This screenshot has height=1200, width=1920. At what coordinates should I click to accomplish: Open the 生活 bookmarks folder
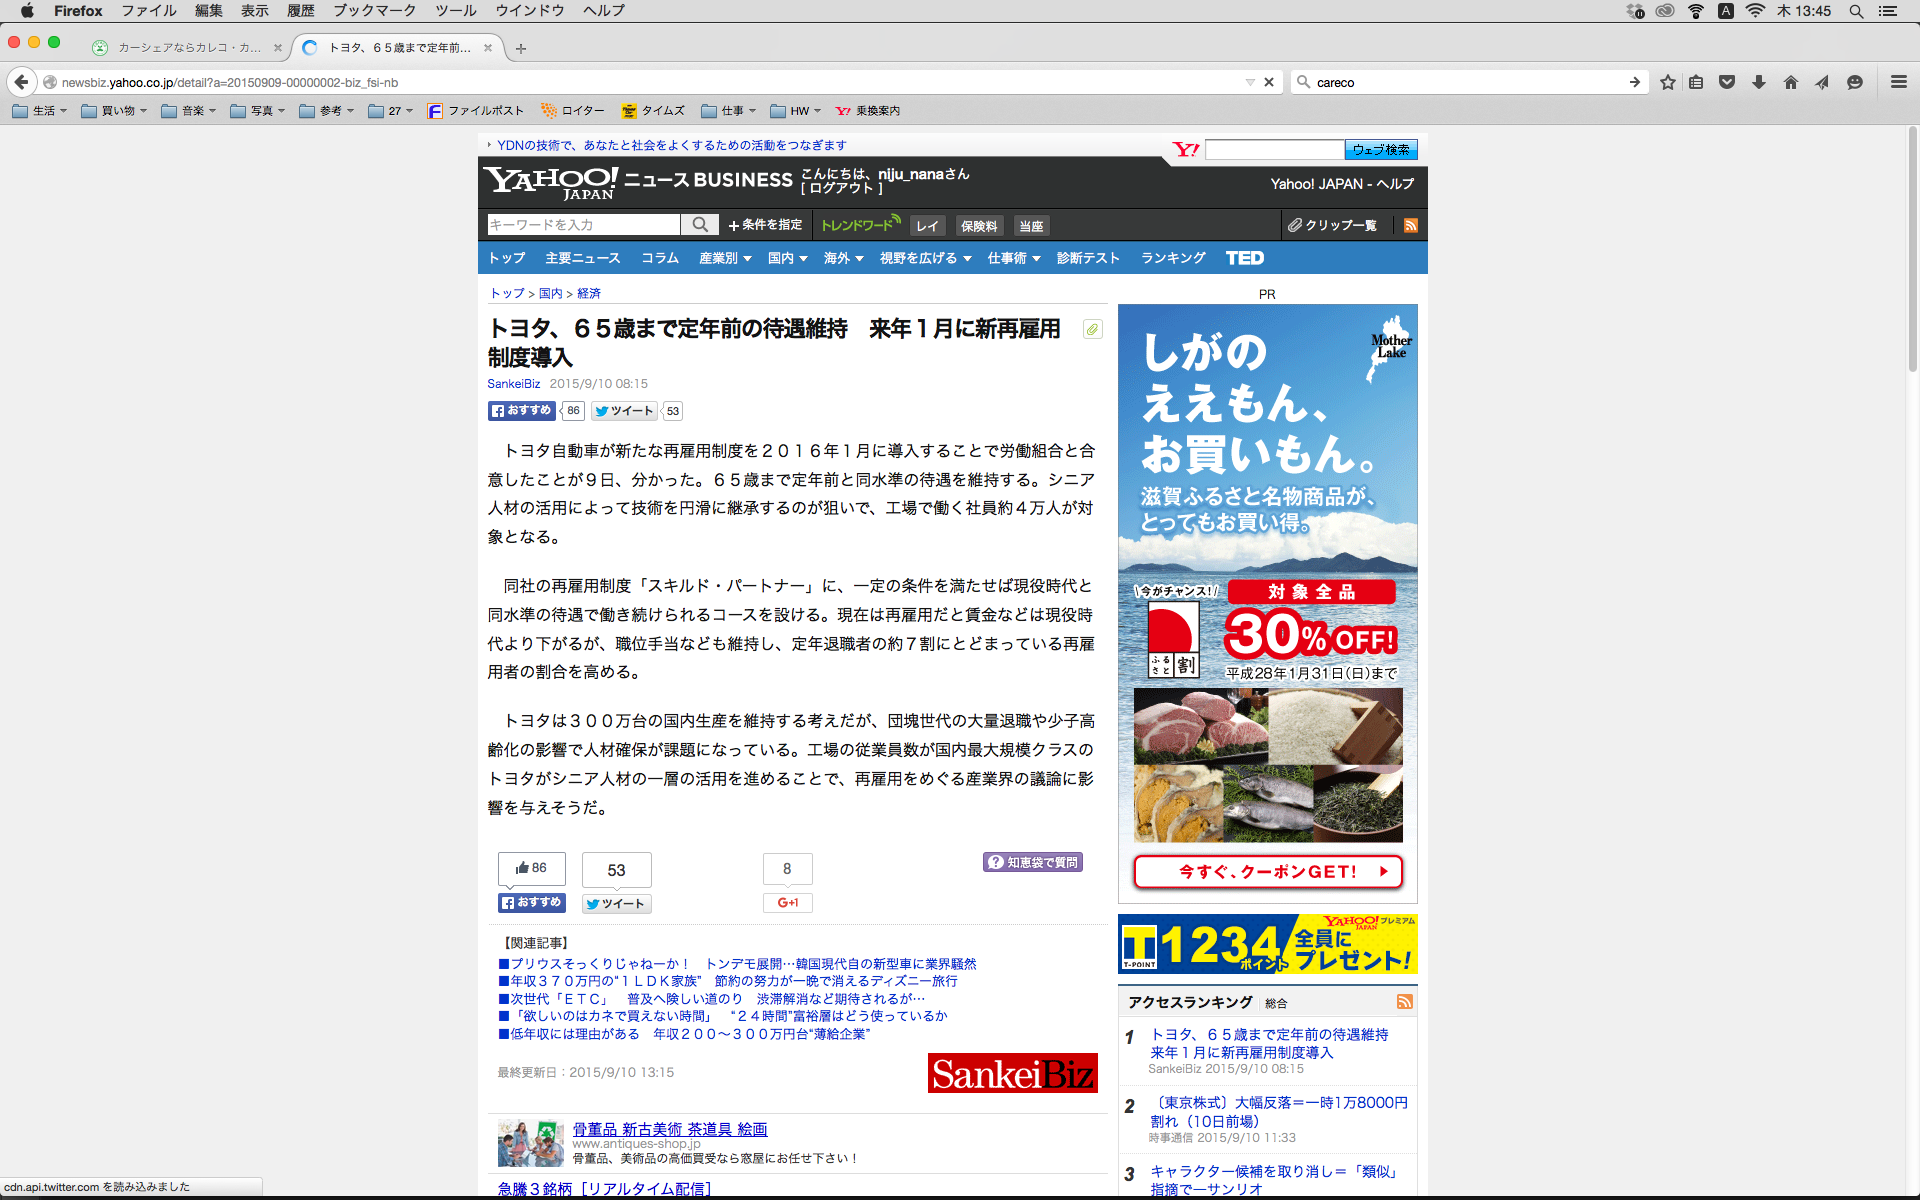[x=40, y=111]
